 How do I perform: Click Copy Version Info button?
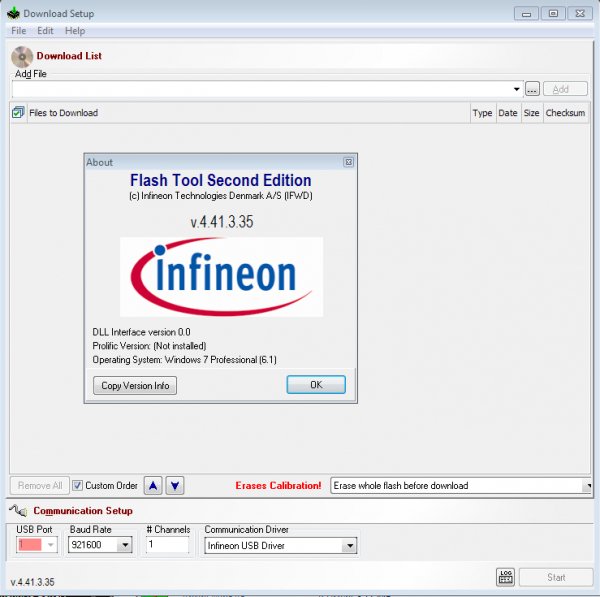[135, 385]
